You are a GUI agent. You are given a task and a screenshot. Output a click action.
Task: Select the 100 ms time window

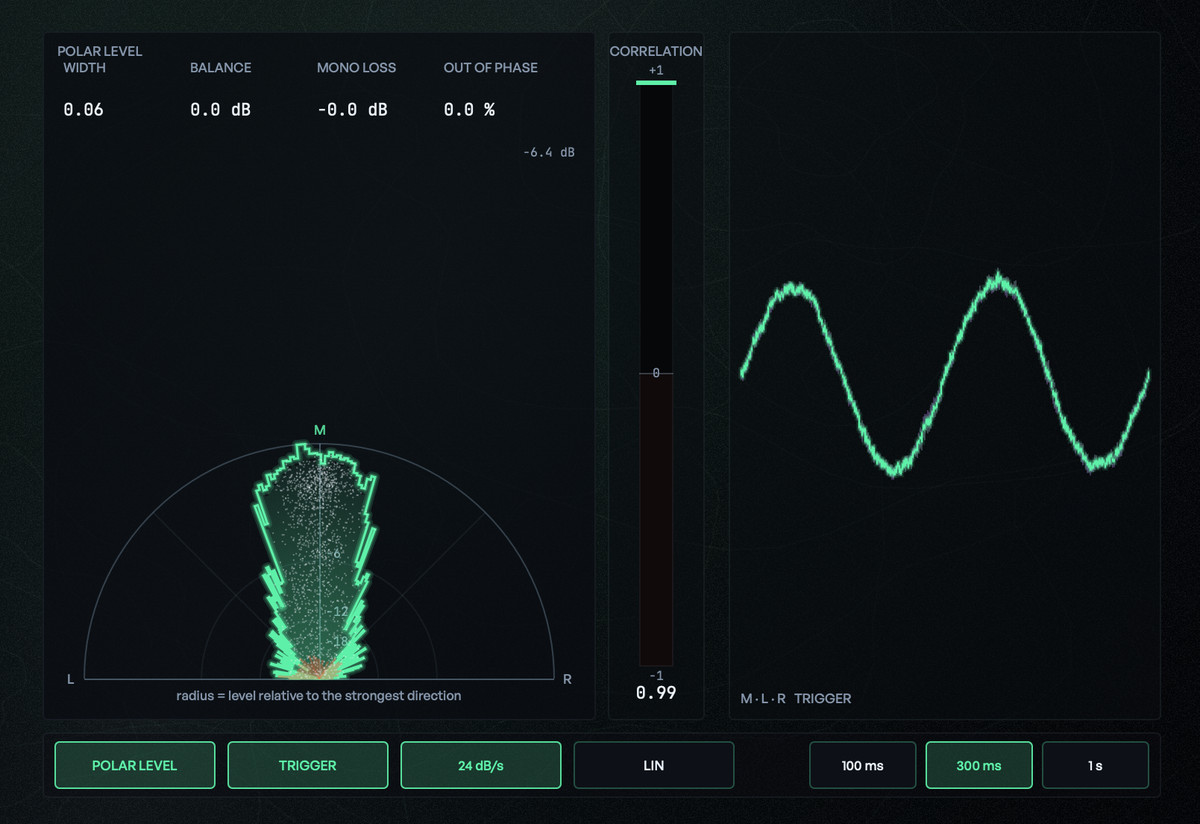tap(862, 765)
